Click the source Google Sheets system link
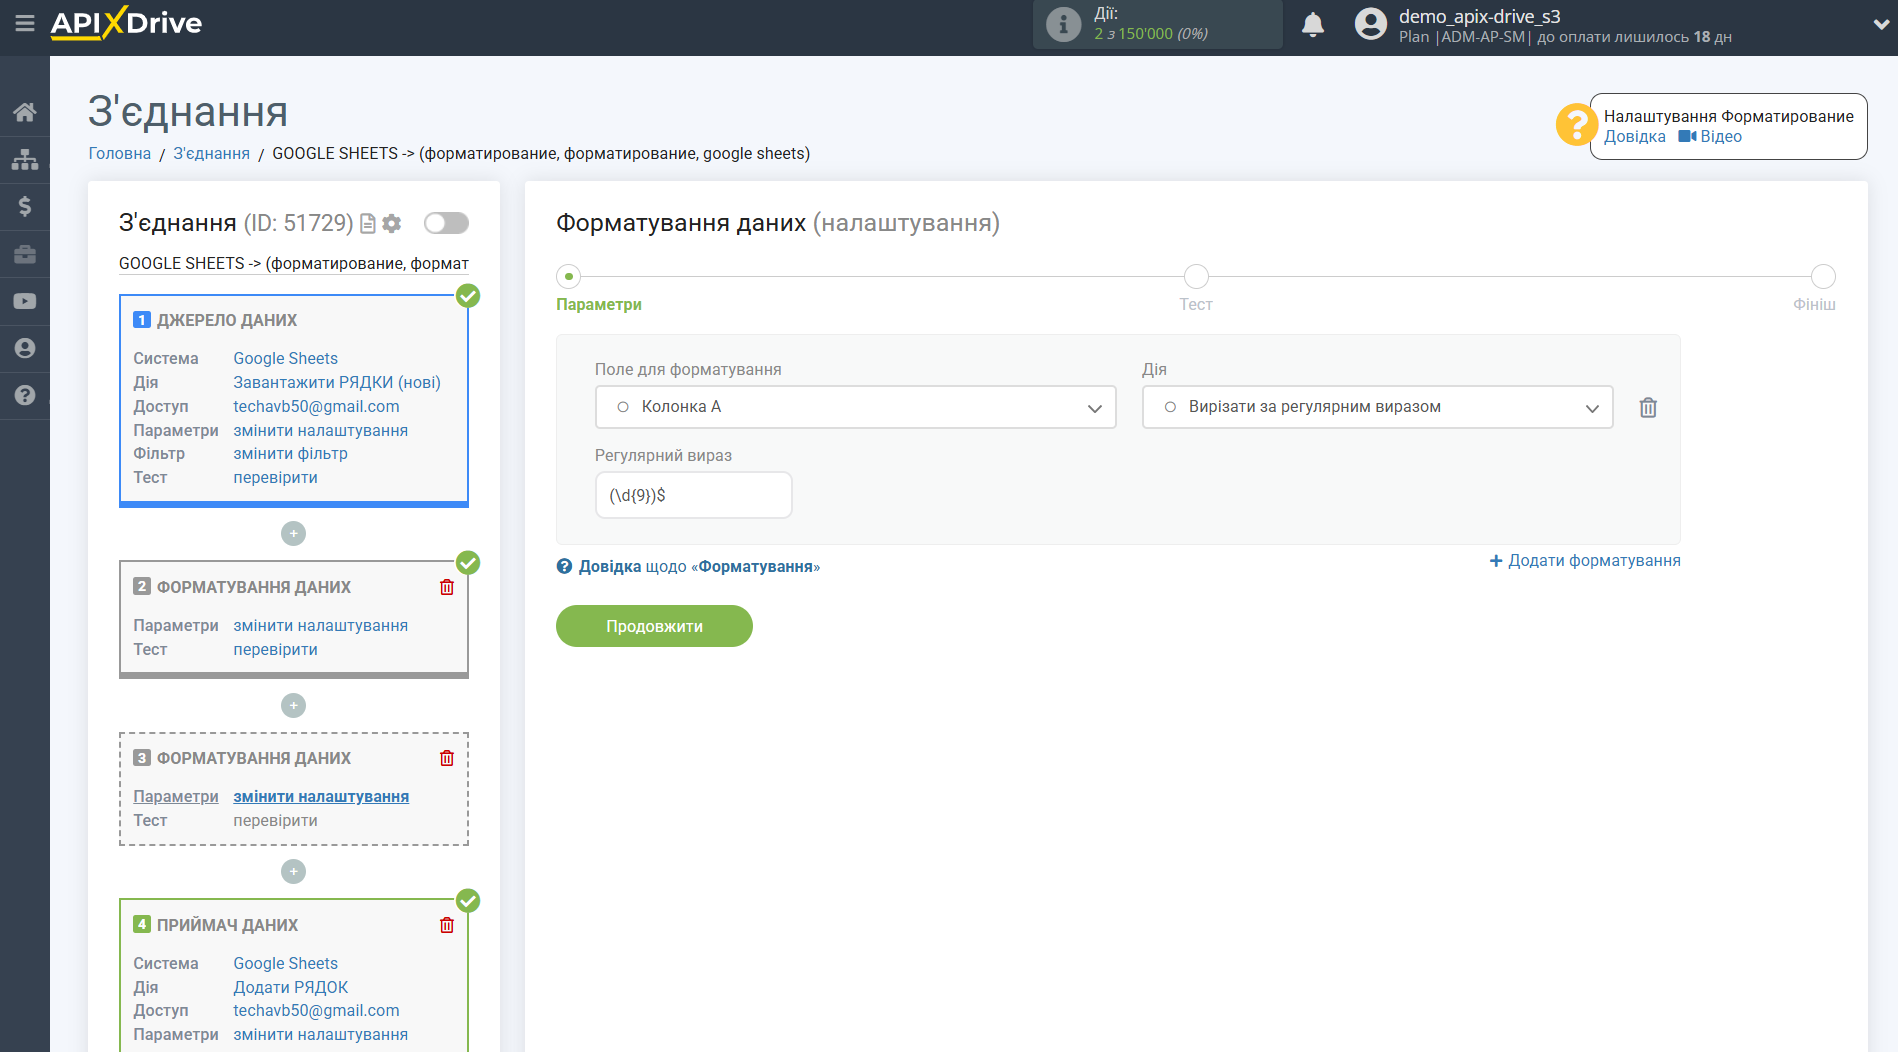 (x=286, y=358)
